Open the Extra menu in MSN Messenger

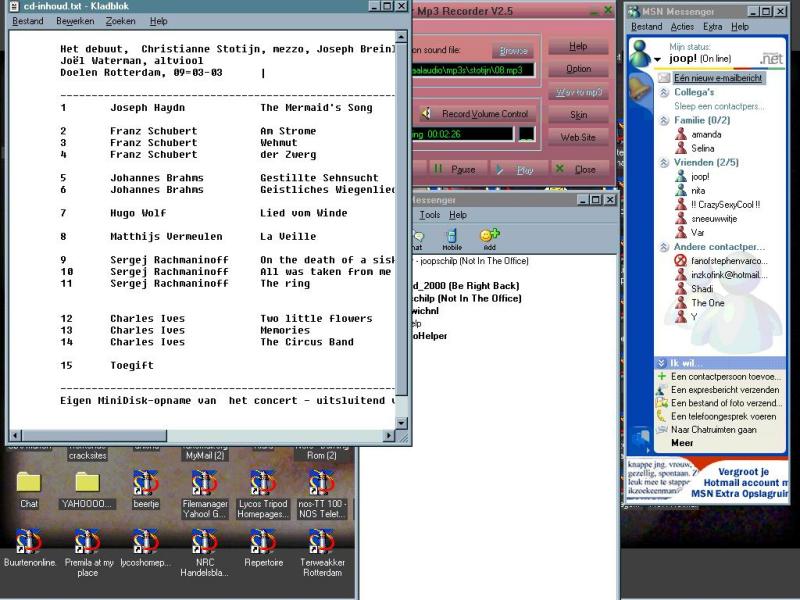(x=712, y=27)
